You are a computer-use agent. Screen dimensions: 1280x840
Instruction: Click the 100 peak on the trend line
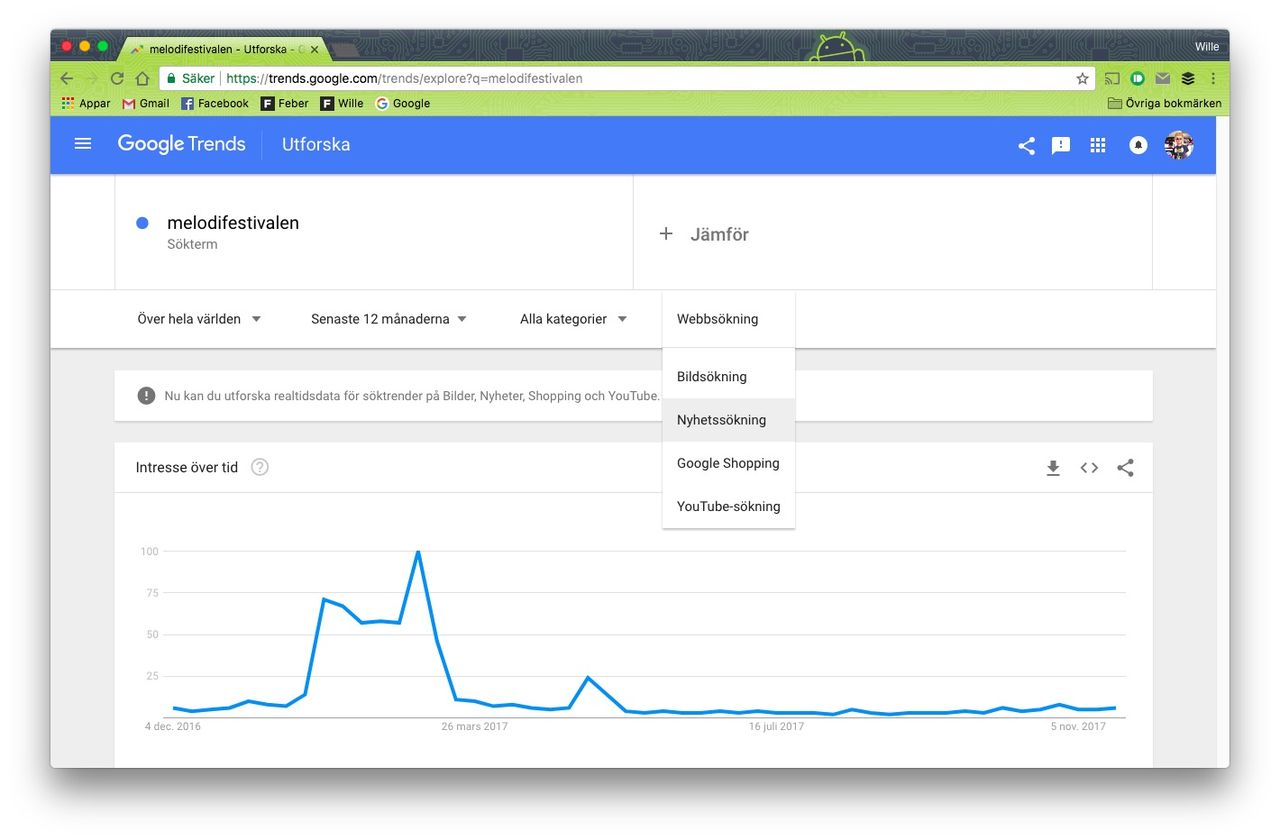click(417, 551)
